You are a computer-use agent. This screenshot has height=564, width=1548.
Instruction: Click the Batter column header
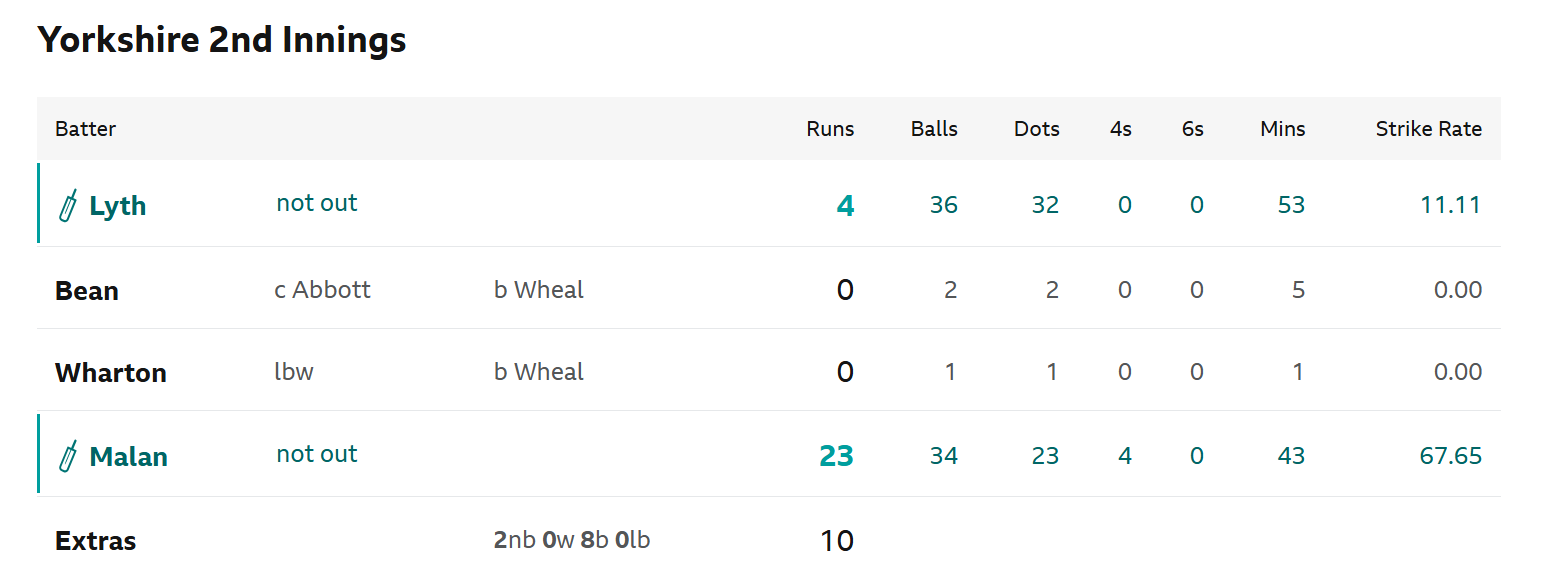86,129
